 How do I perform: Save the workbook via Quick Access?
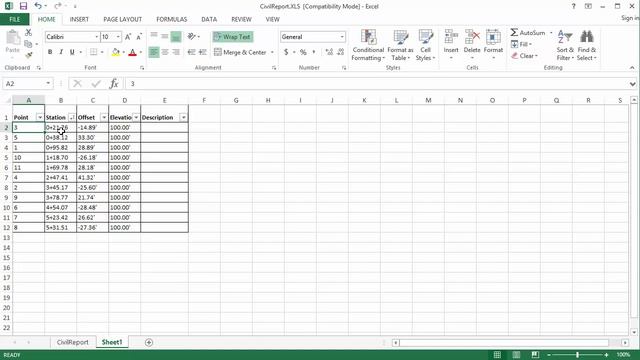tap(23, 6)
